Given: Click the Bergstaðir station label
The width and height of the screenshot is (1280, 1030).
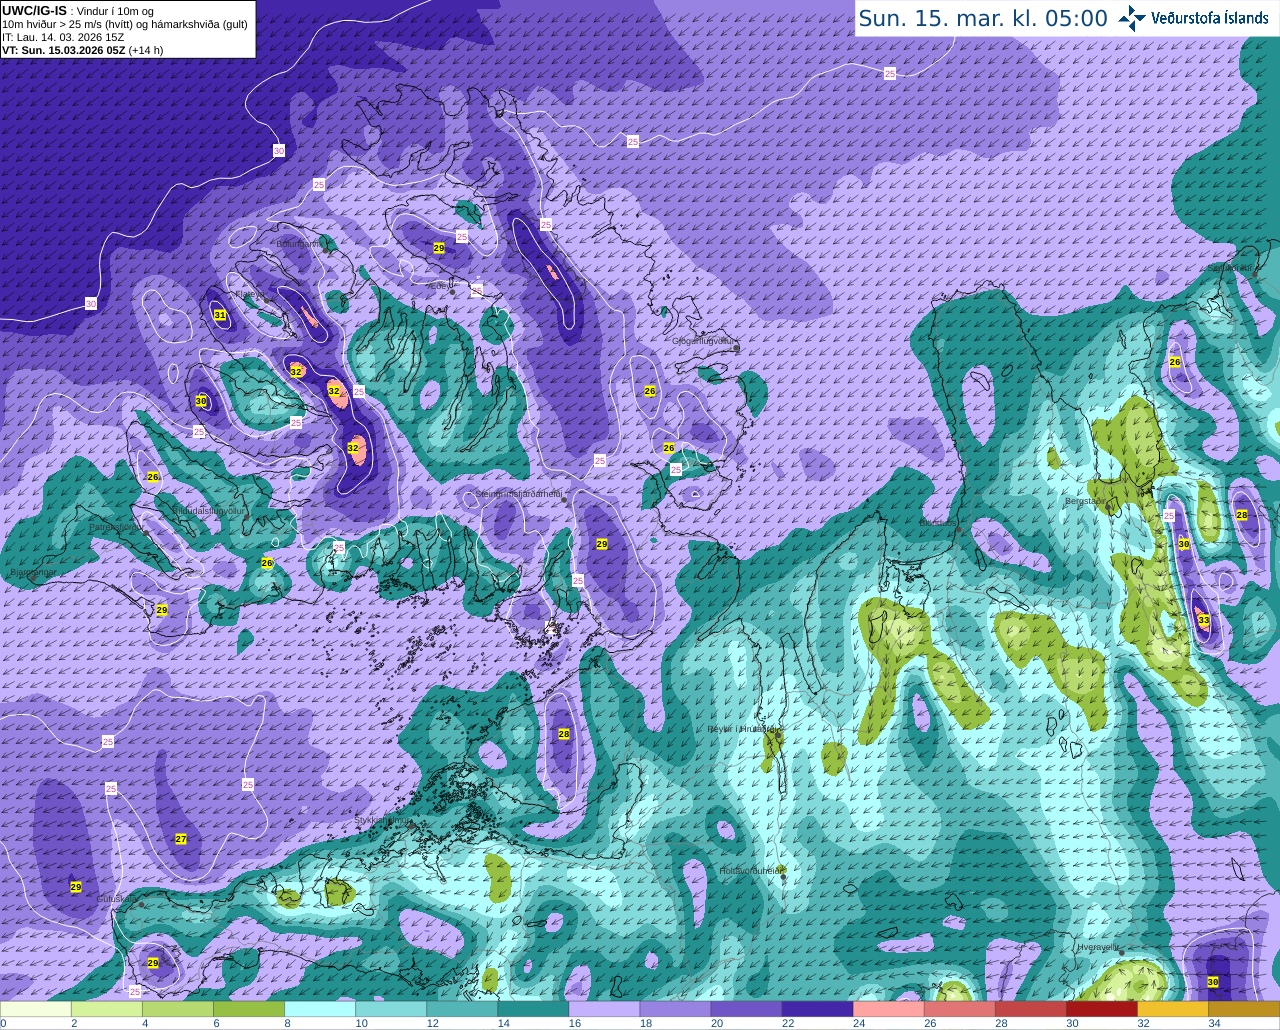Looking at the screenshot, I should point(1086,501).
